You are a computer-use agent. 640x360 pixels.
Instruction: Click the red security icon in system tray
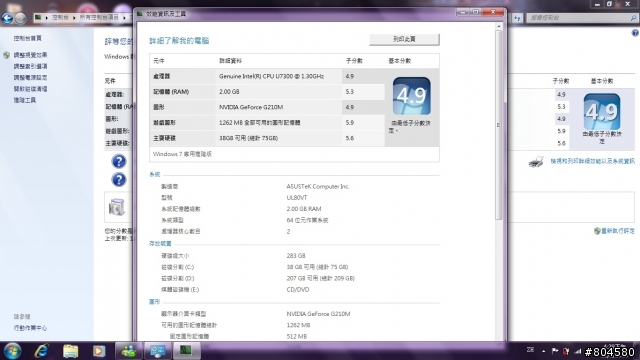tap(566, 351)
